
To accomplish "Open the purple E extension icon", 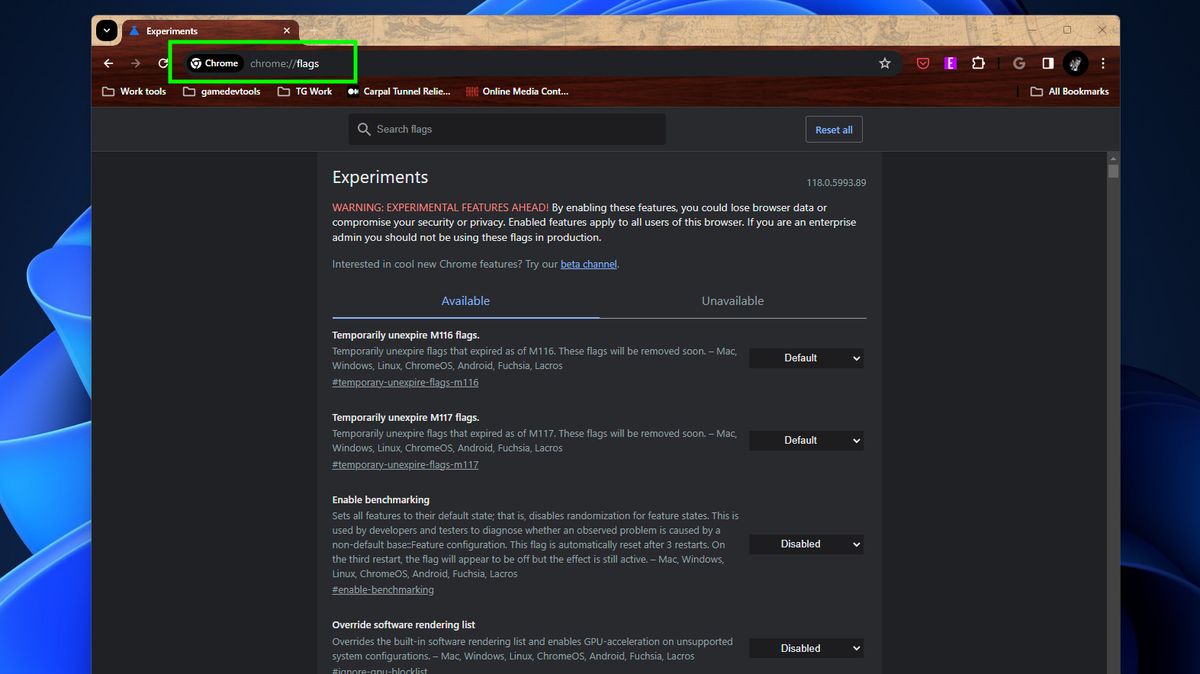I will 950,63.
